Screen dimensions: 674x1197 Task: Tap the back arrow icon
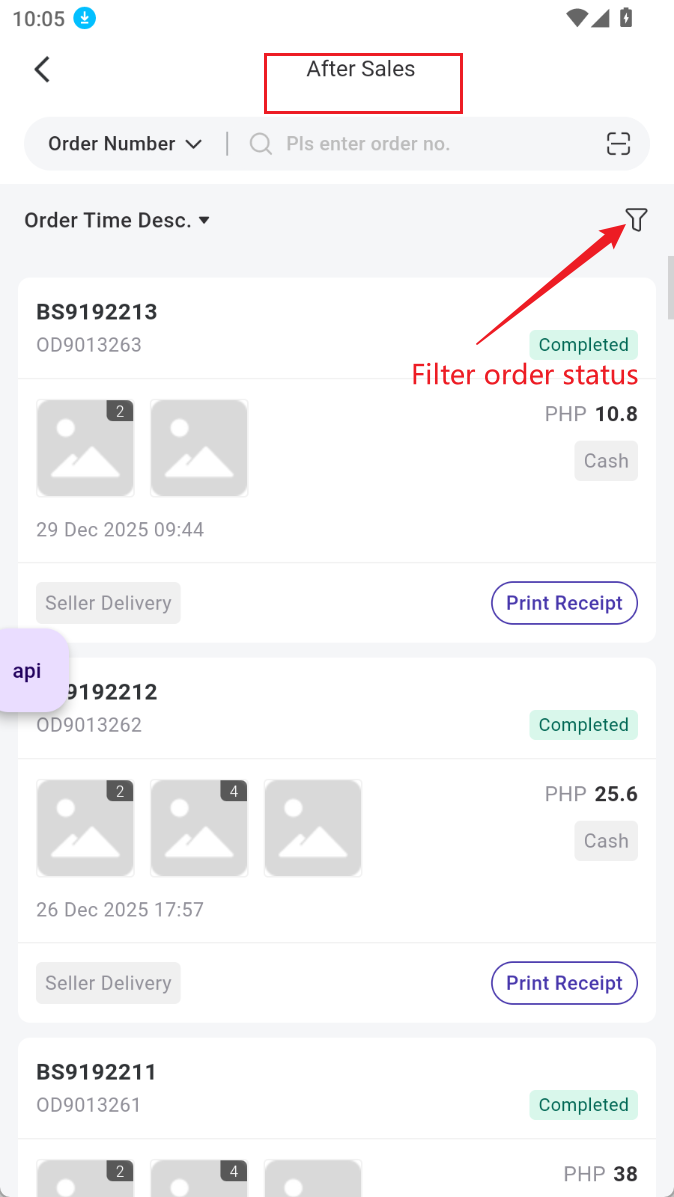click(42, 69)
